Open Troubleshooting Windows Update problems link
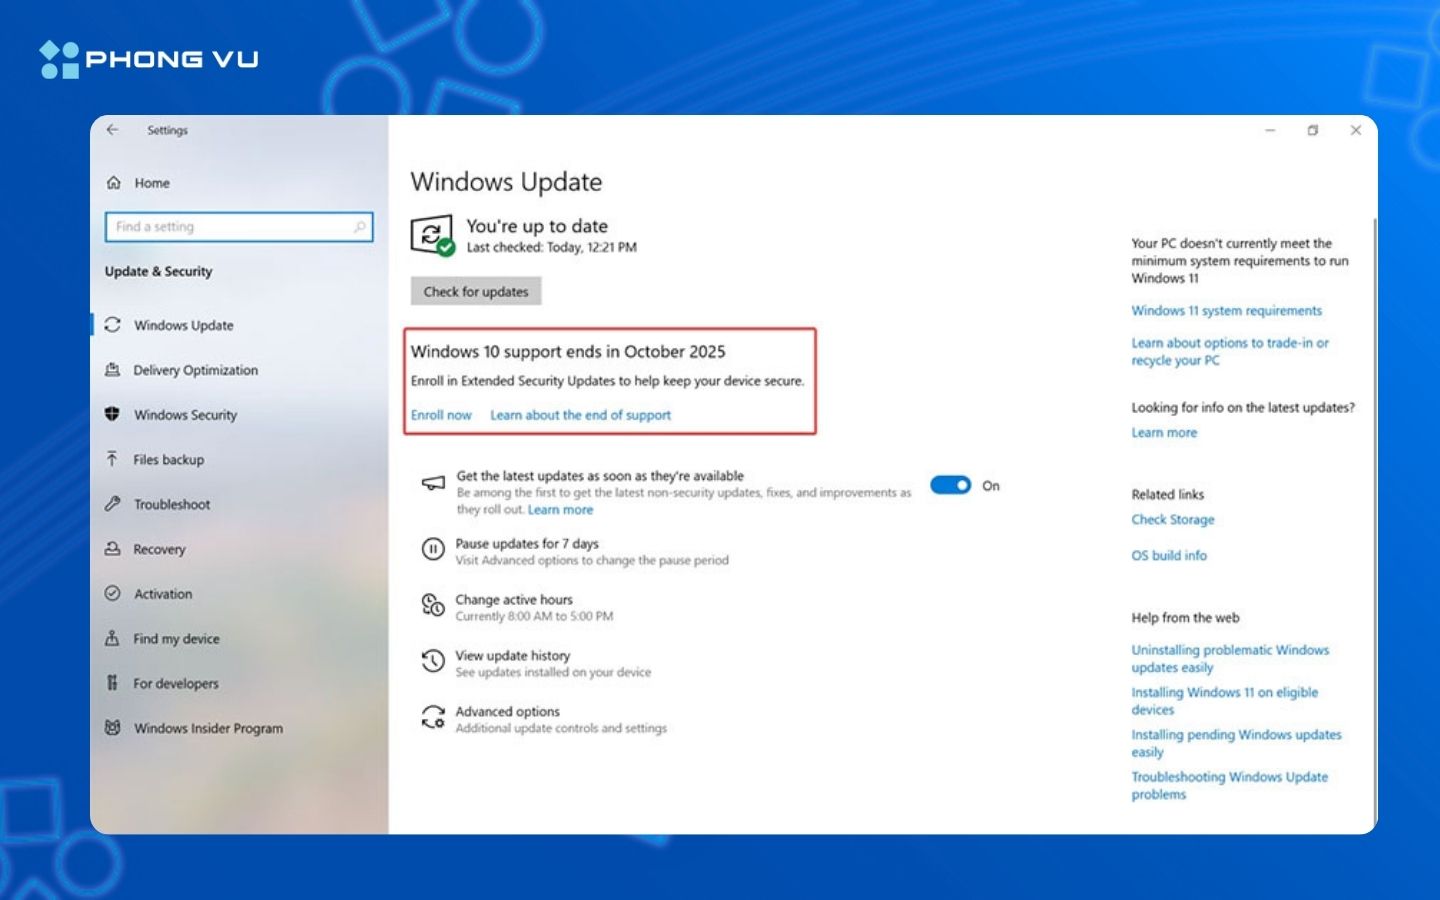The image size is (1440, 900). click(1230, 785)
